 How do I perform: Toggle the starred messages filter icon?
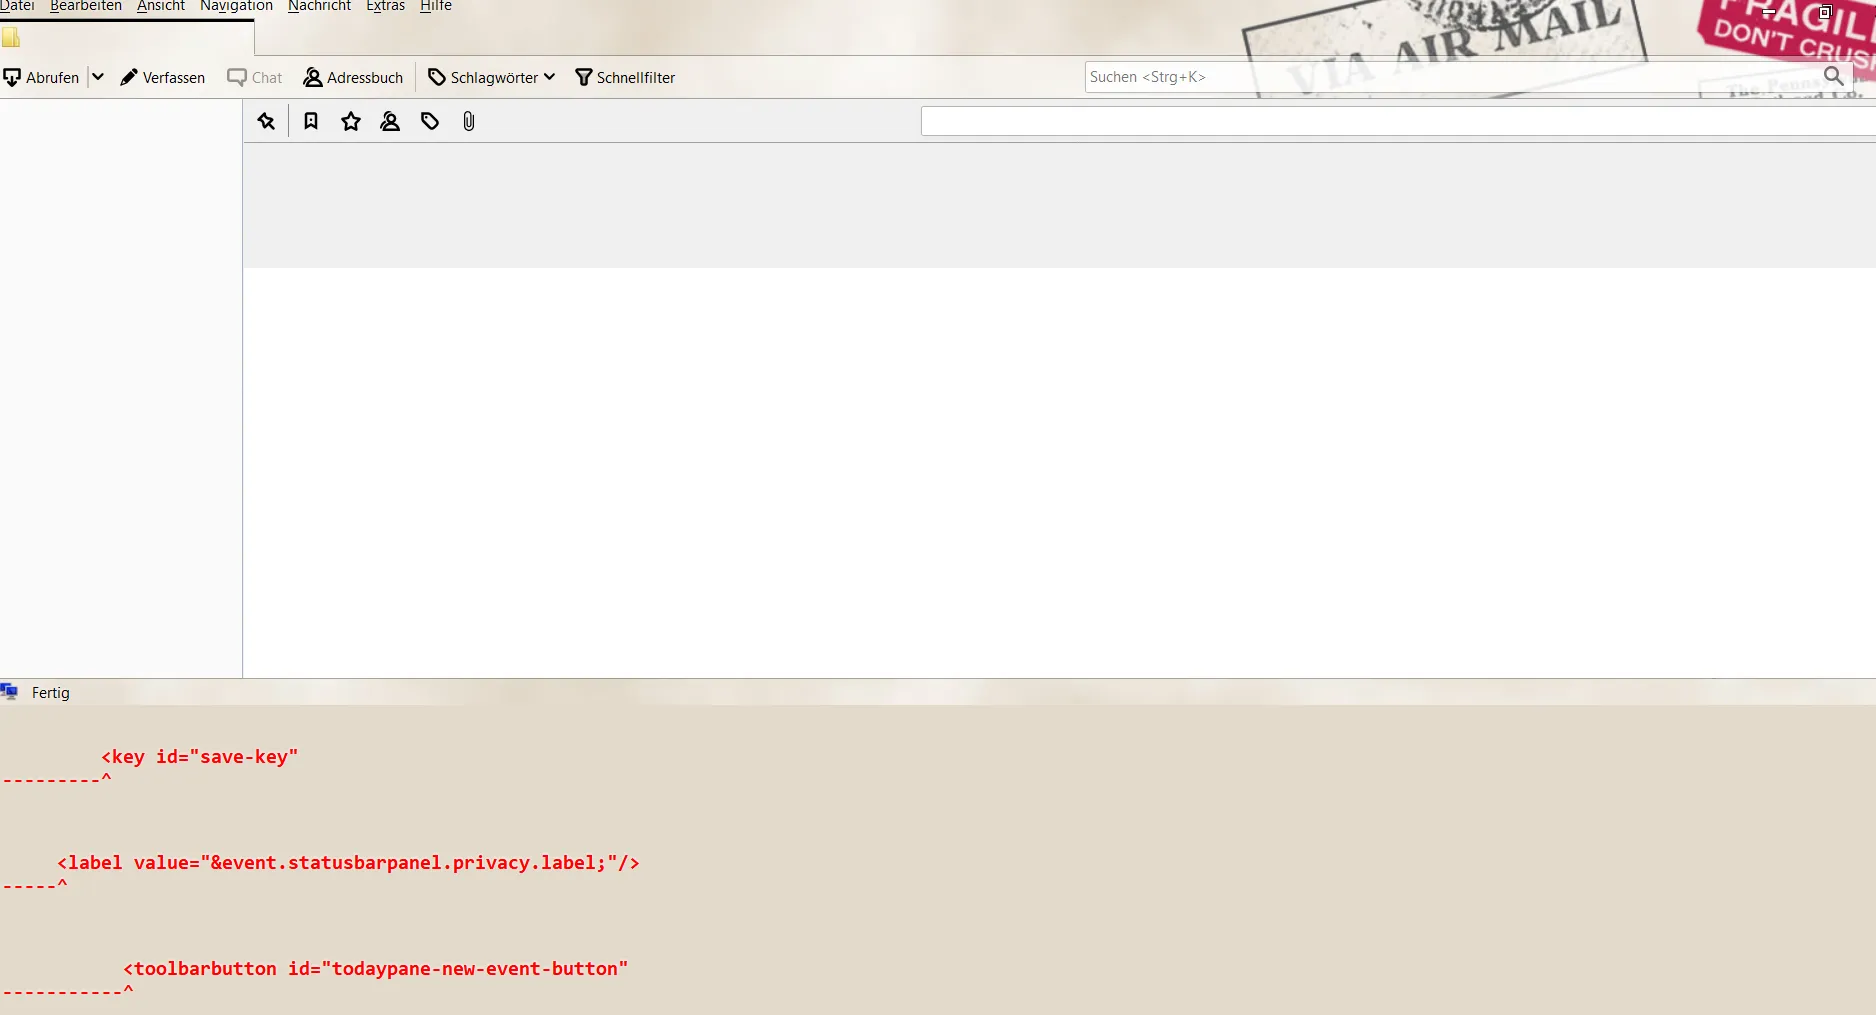click(x=351, y=121)
